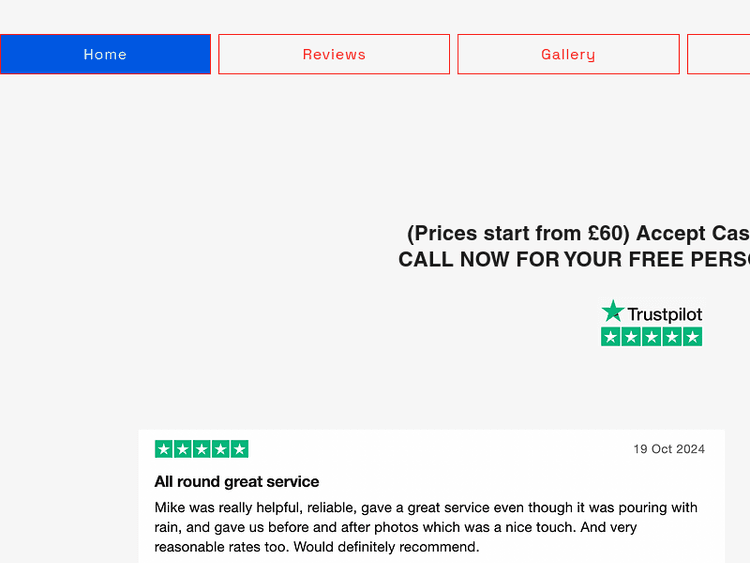Click the cut-off tab right of Gallery
Image resolution: width=750 pixels, height=563 pixels.
coord(718,54)
